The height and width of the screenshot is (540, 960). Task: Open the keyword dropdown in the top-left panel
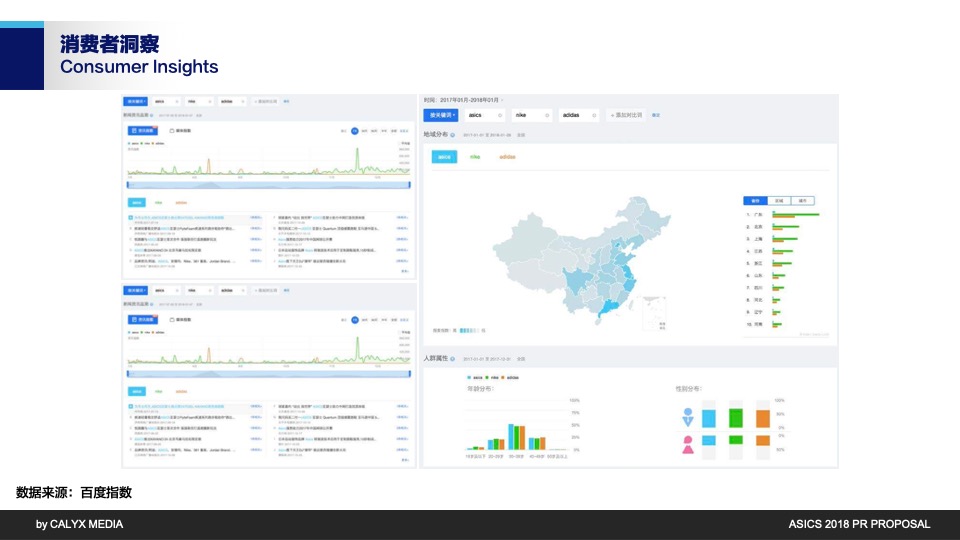134,101
